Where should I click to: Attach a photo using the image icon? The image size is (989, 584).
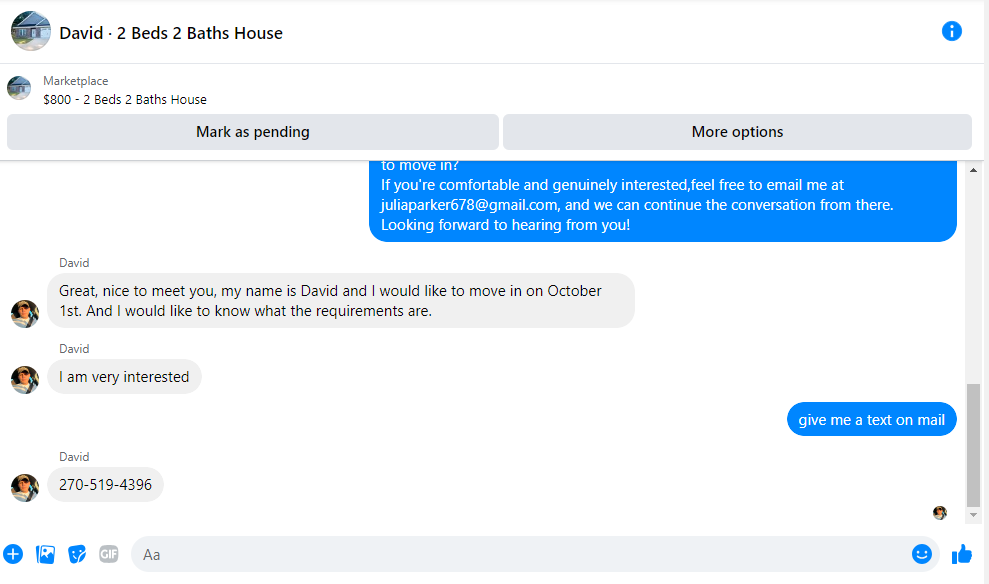[x=45, y=554]
